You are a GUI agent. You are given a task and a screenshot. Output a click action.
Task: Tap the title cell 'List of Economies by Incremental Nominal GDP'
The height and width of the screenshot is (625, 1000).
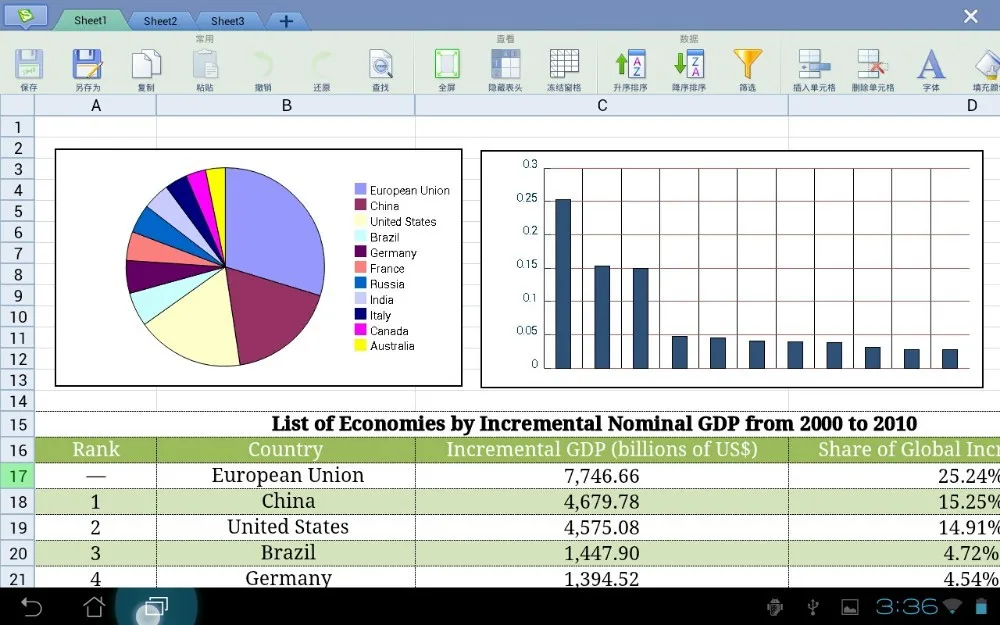click(594, 424)
